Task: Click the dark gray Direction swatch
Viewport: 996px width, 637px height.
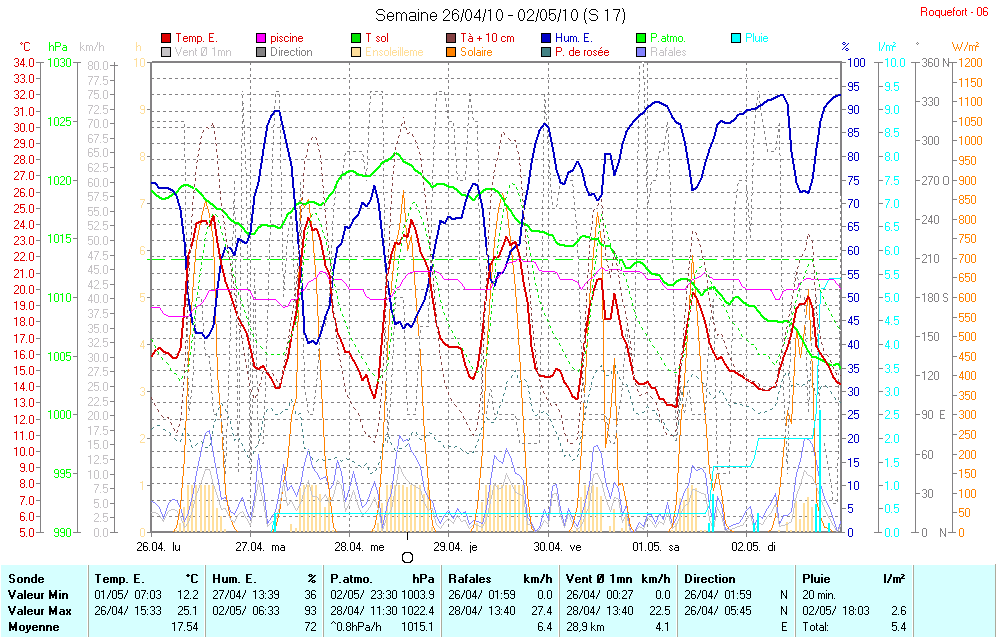Action: coord(261,52)
